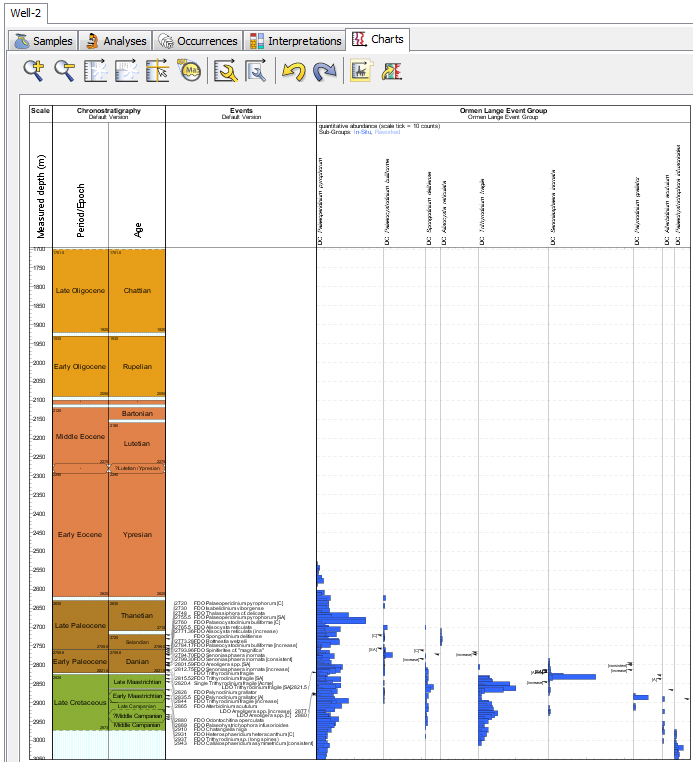The width and height of the screenshot is (693, 762).
Task: Toggle the Ma age scale icon
Action: (189, 70)
